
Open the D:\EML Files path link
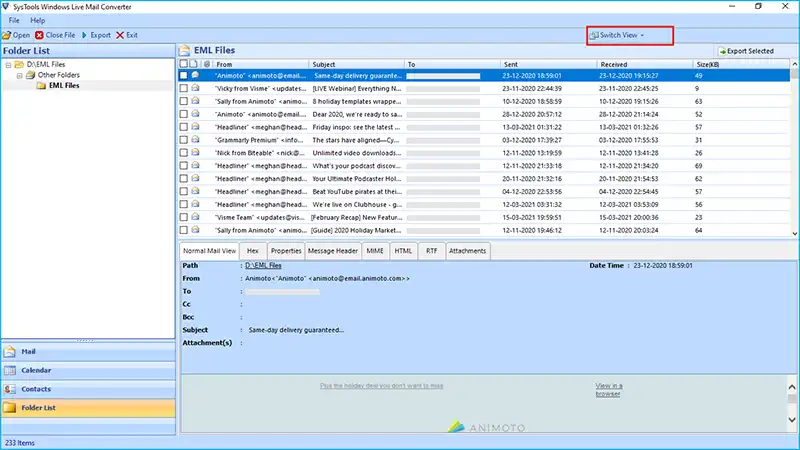263,265
